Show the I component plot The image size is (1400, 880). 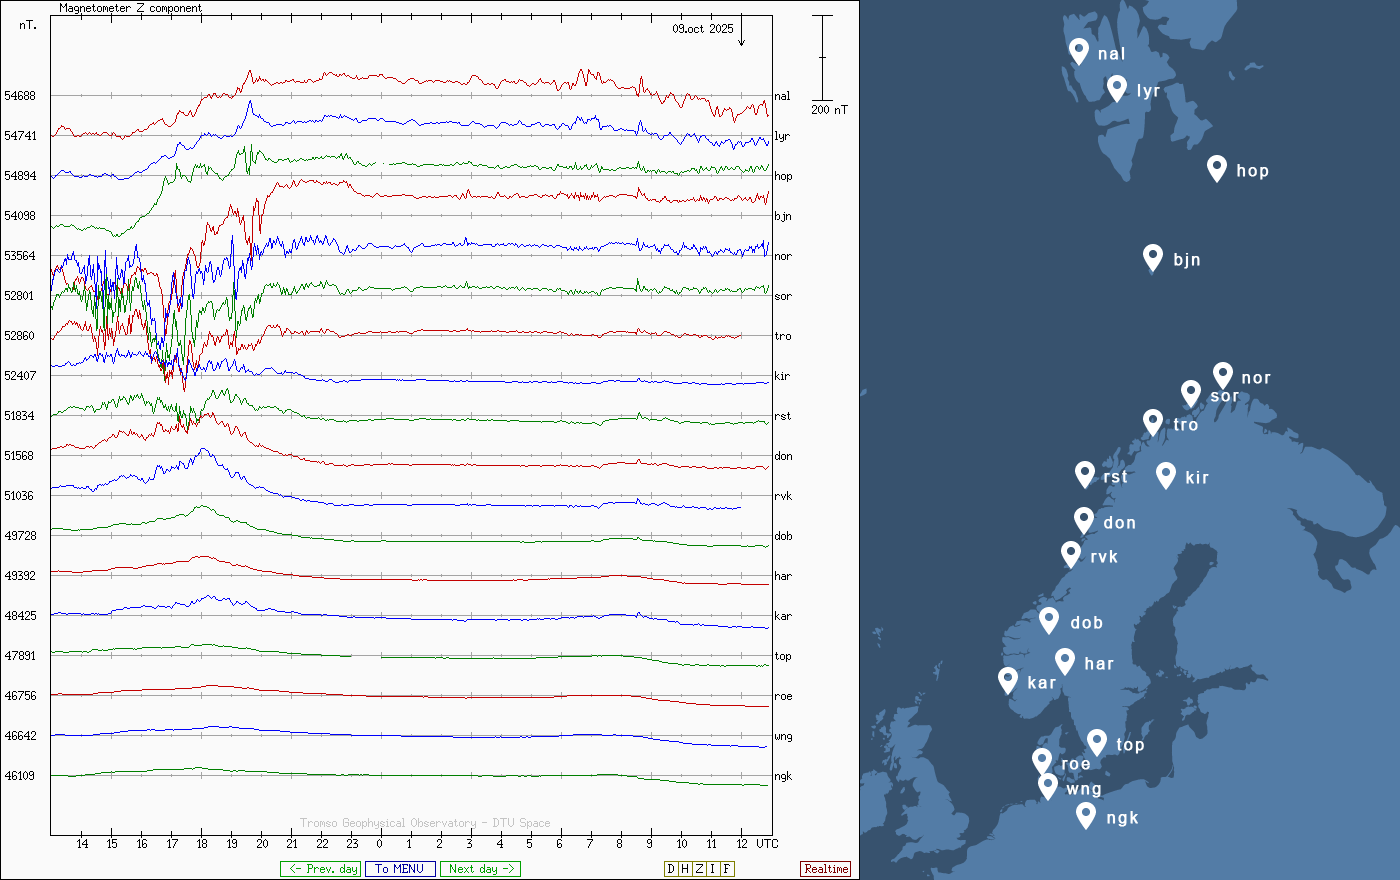point(712,869)
